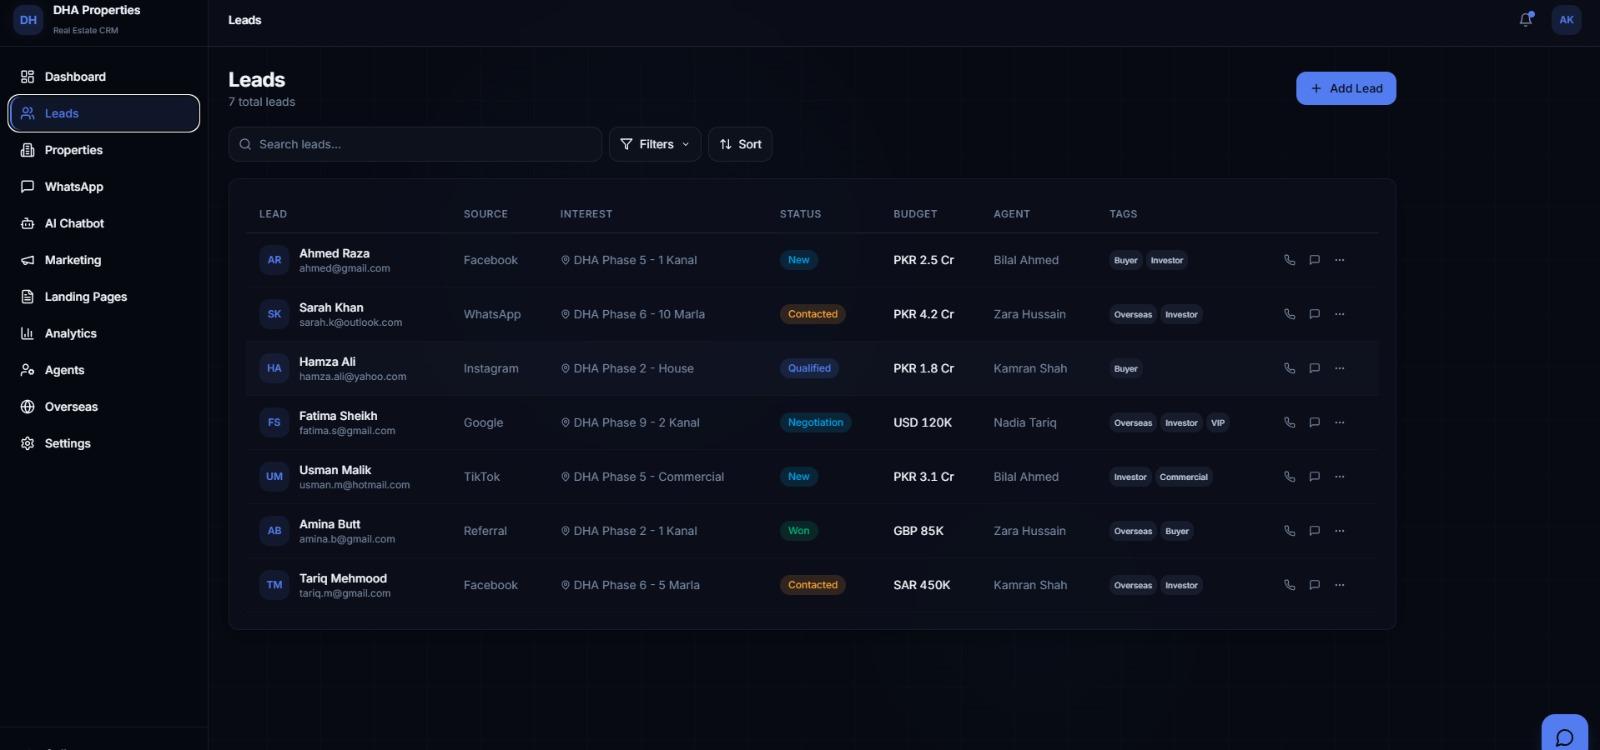Message Sarah Khan using chat icon
This screenshot has width=1600, height=750.
1314,314
